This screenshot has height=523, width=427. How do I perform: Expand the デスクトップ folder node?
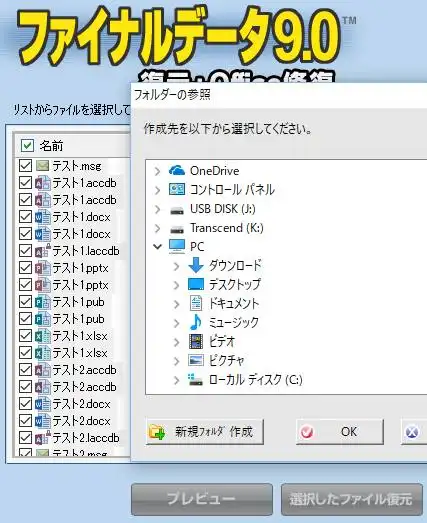click(176, 285)
